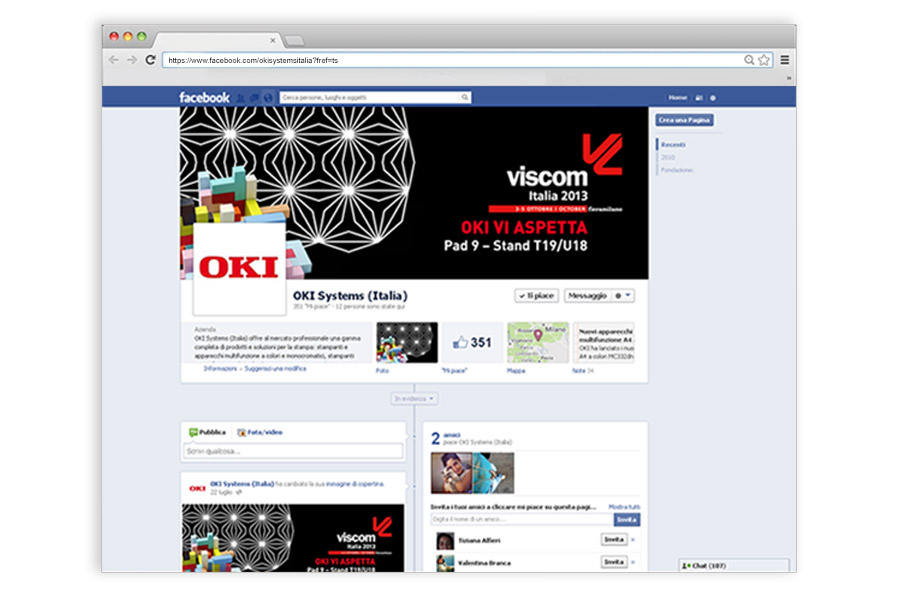Expand the Chat (107) bar
The width and height of the screenshot is (900, 600).
pos(733,566)
